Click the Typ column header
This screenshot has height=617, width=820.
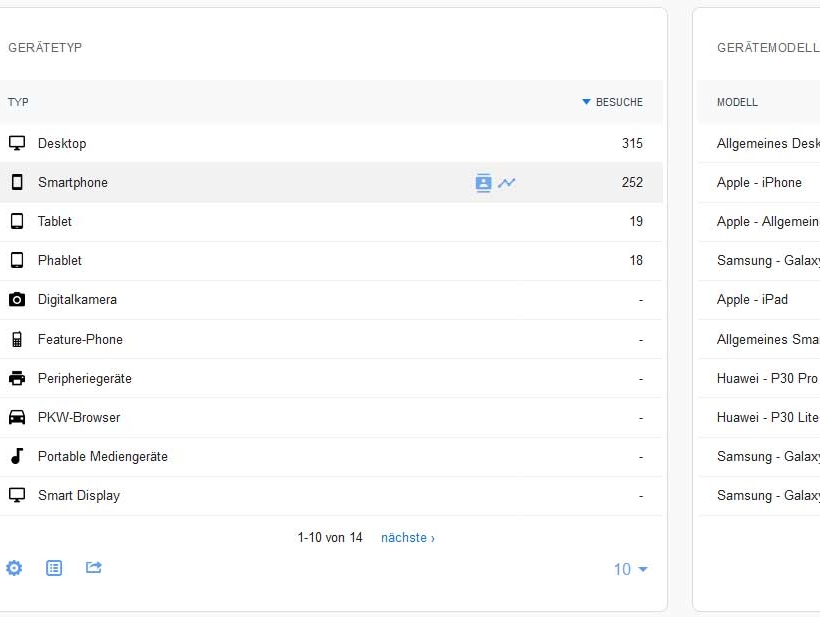point(18,102)
